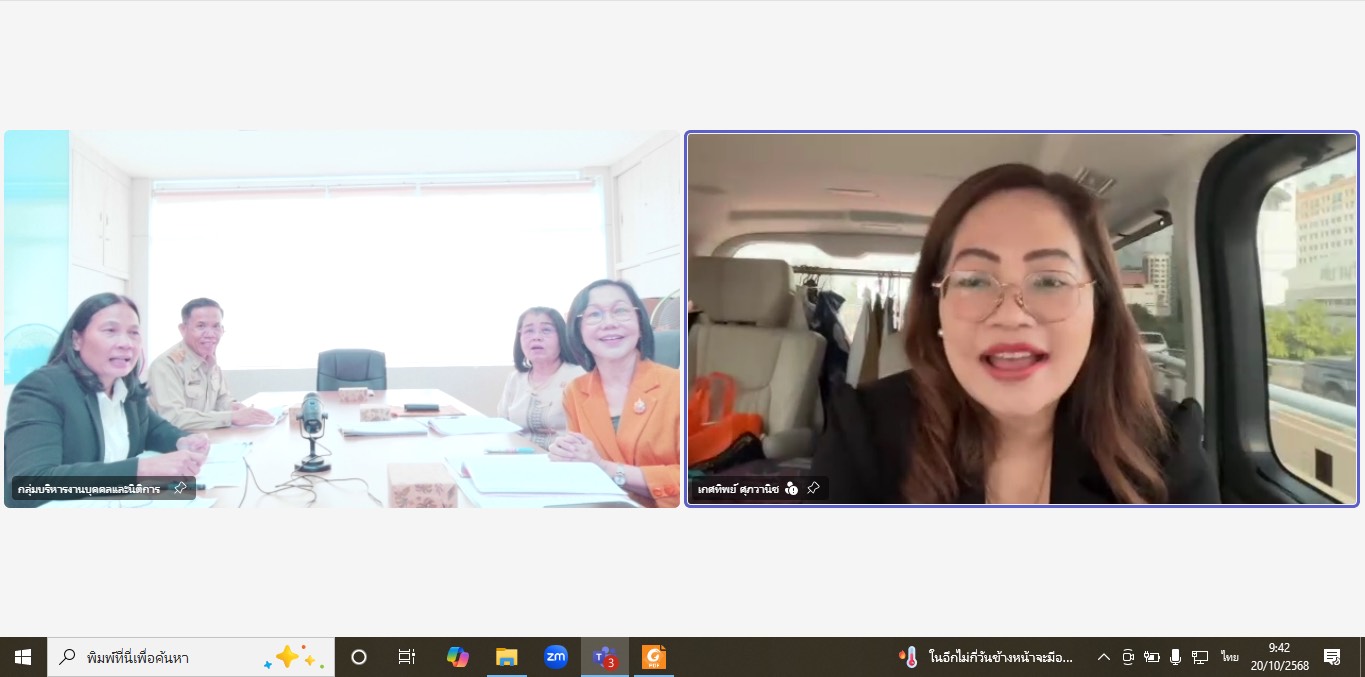Click the status icon beside the right participant's name
Viewport: 1365px width, 677px height.
[x=792, y=489]
